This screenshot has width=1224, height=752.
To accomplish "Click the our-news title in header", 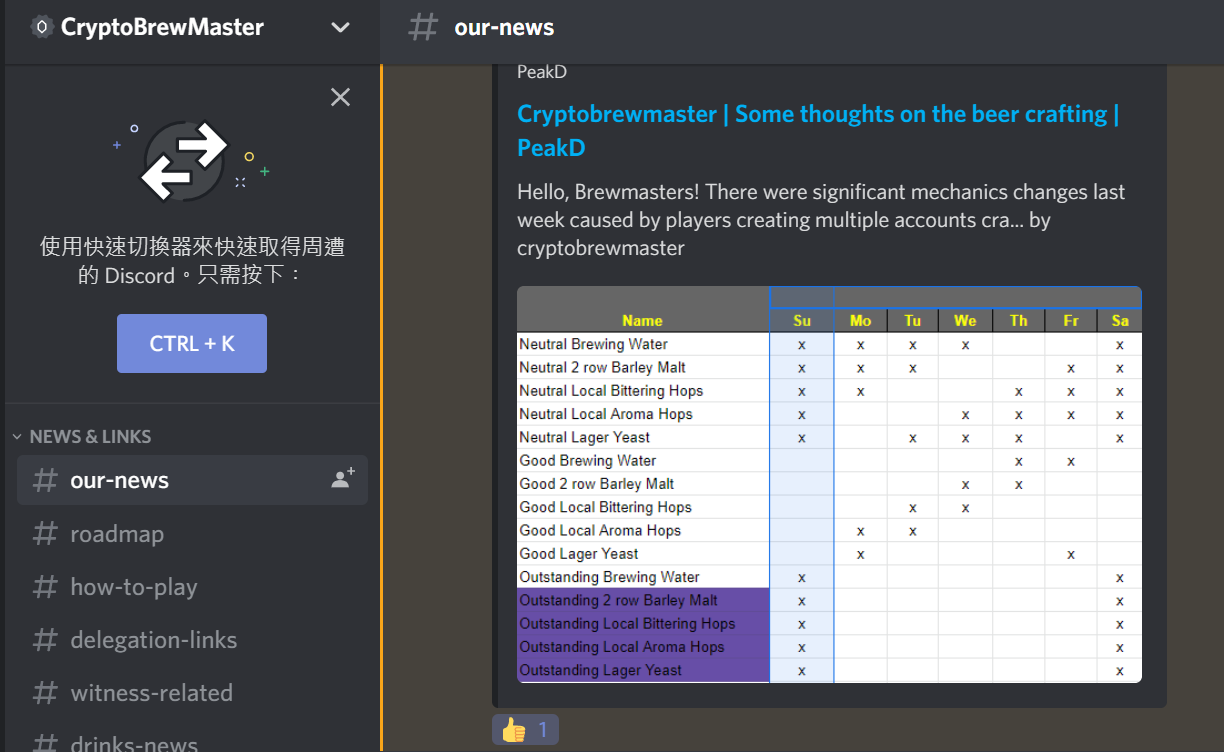I will coord(504,28).
